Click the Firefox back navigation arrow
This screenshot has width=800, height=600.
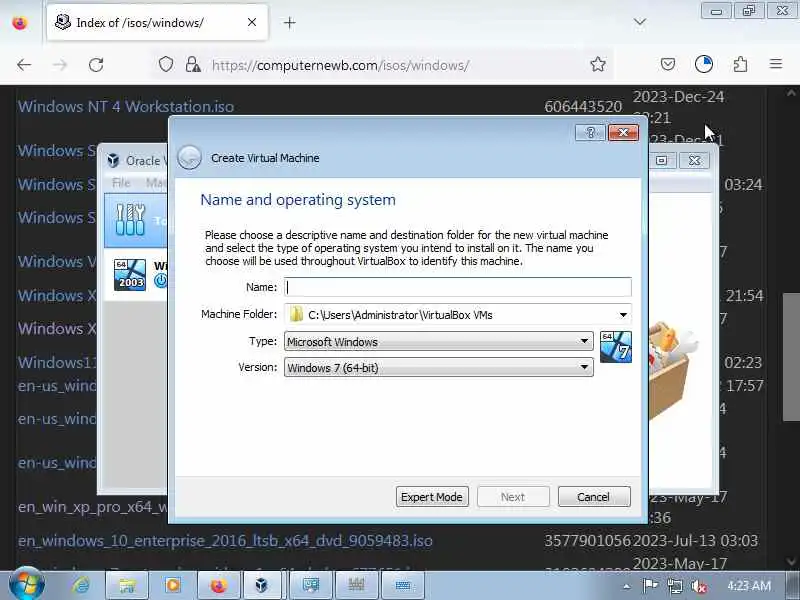[24, 65]
